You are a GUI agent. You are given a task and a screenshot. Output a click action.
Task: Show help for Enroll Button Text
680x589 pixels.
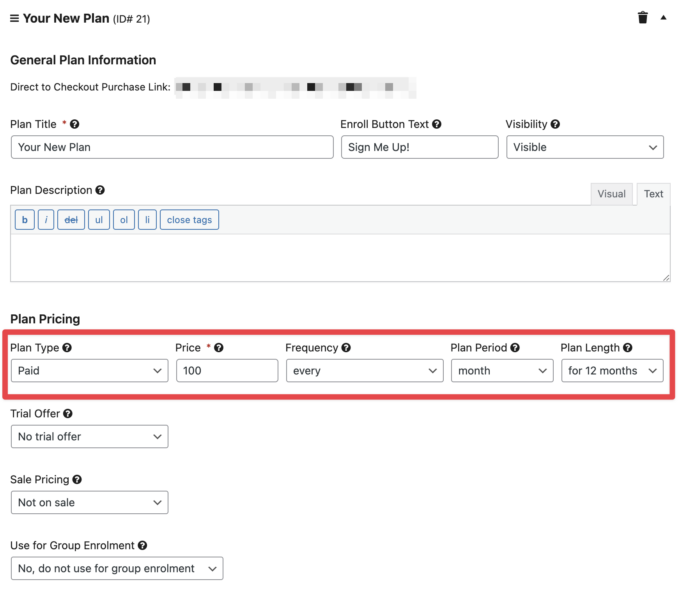437,125
